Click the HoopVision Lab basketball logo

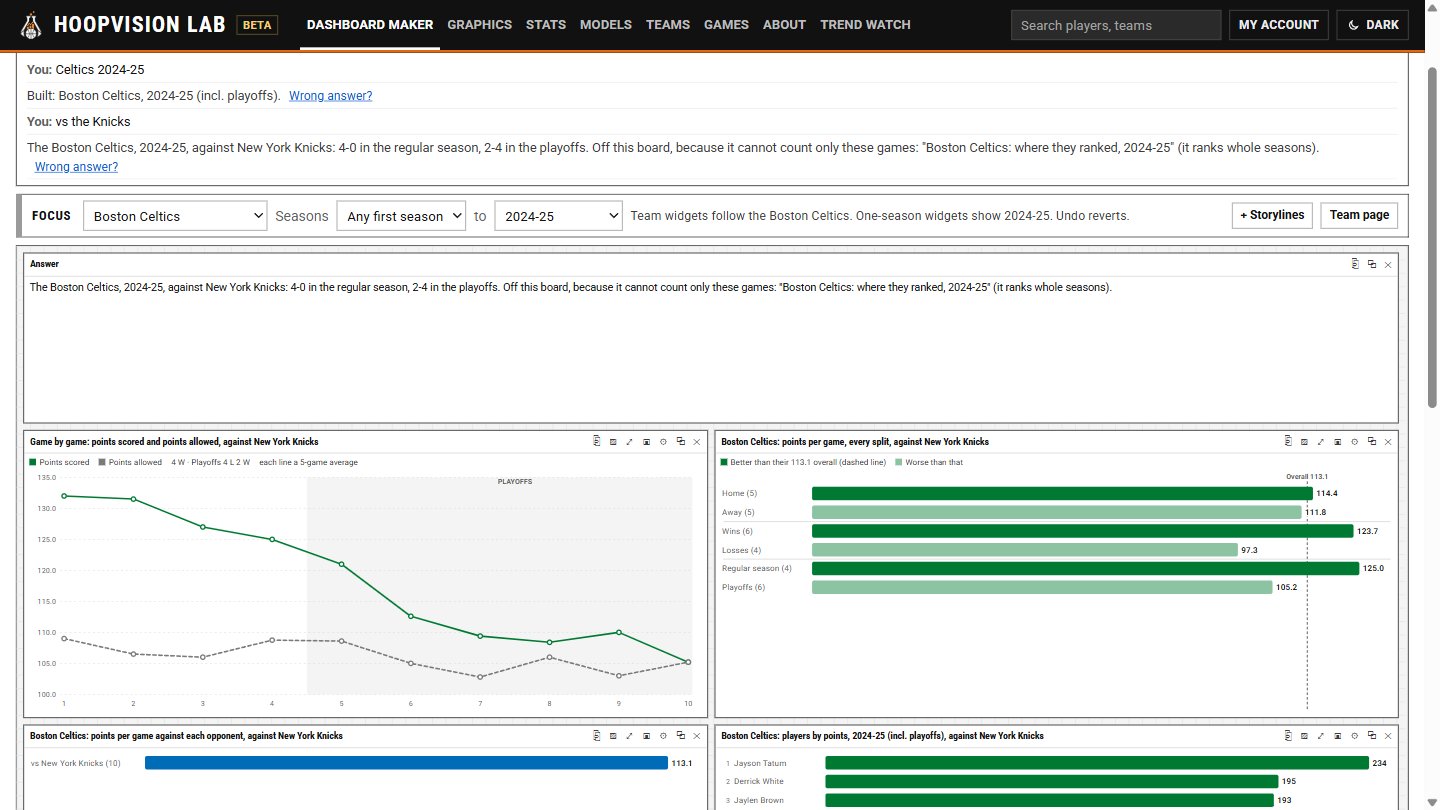(32, 25)
